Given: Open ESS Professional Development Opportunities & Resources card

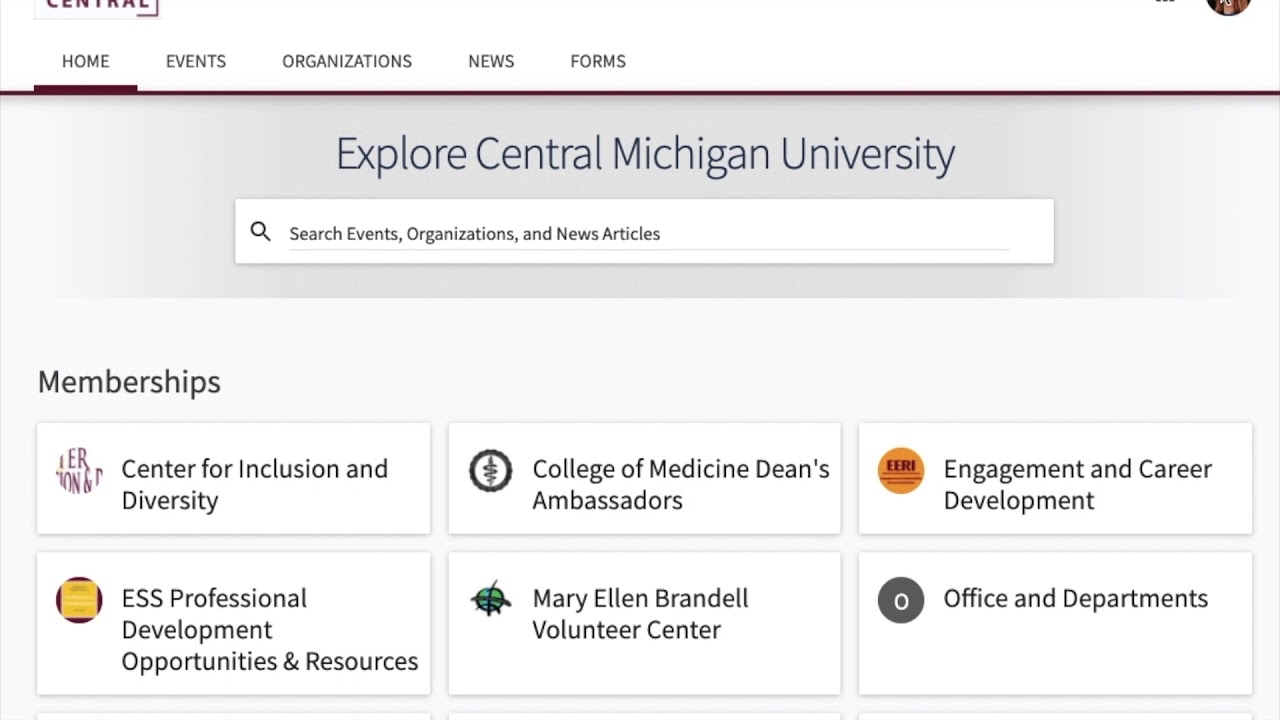Looking at the screenshot, I should click(x=233, y=623).
